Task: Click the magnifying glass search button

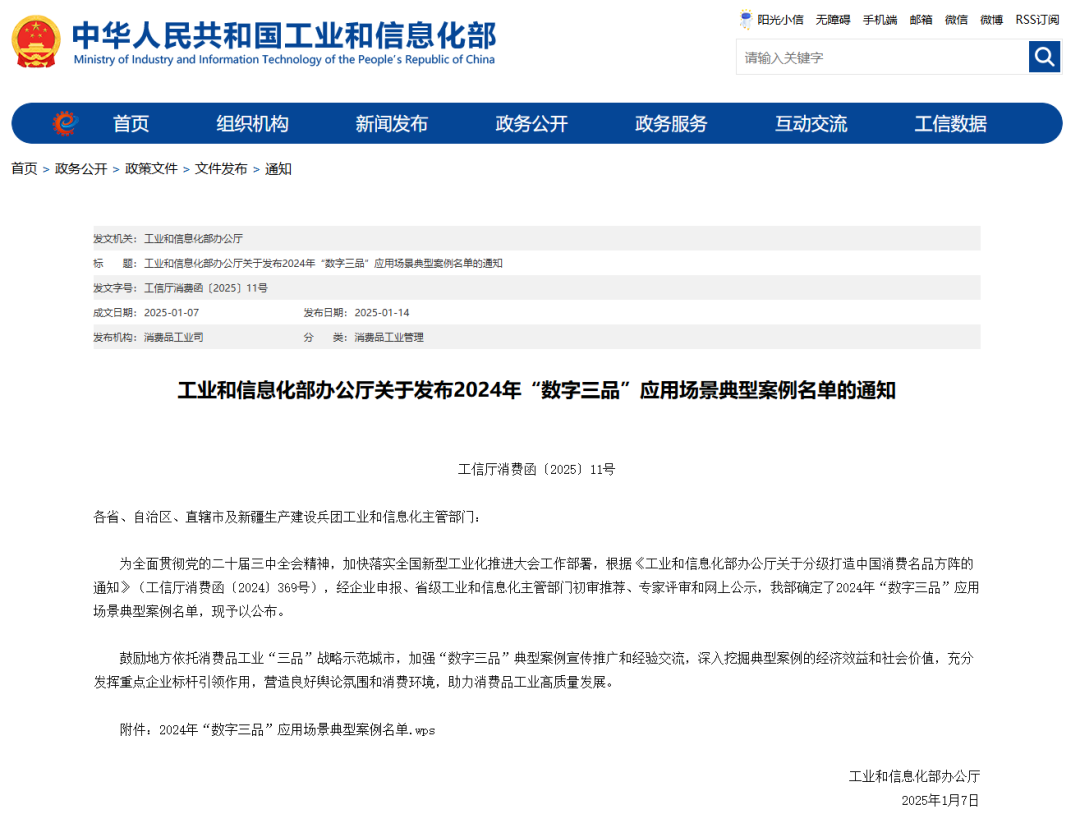Action: (1044, 57)
